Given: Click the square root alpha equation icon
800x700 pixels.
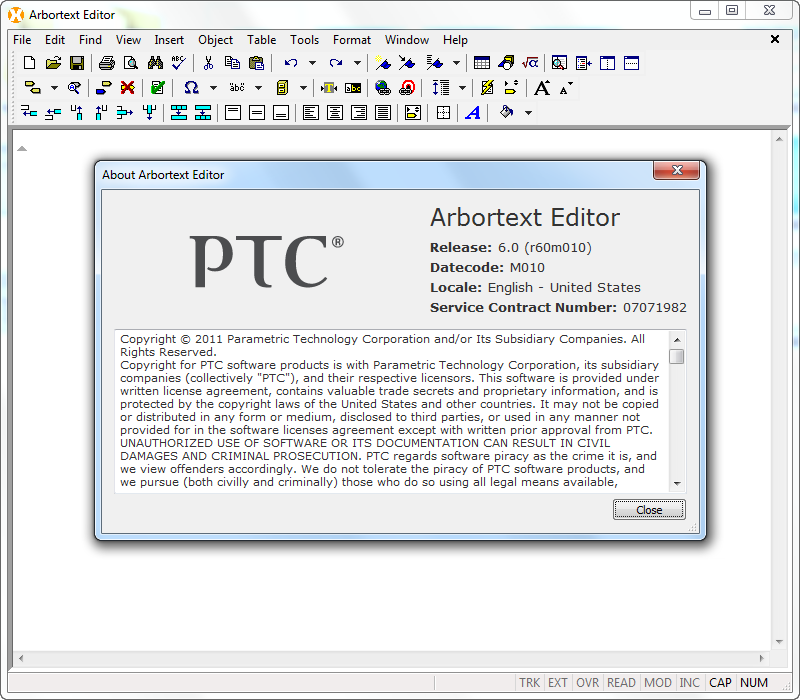Looking at the screenshot, I should [530, 63].
